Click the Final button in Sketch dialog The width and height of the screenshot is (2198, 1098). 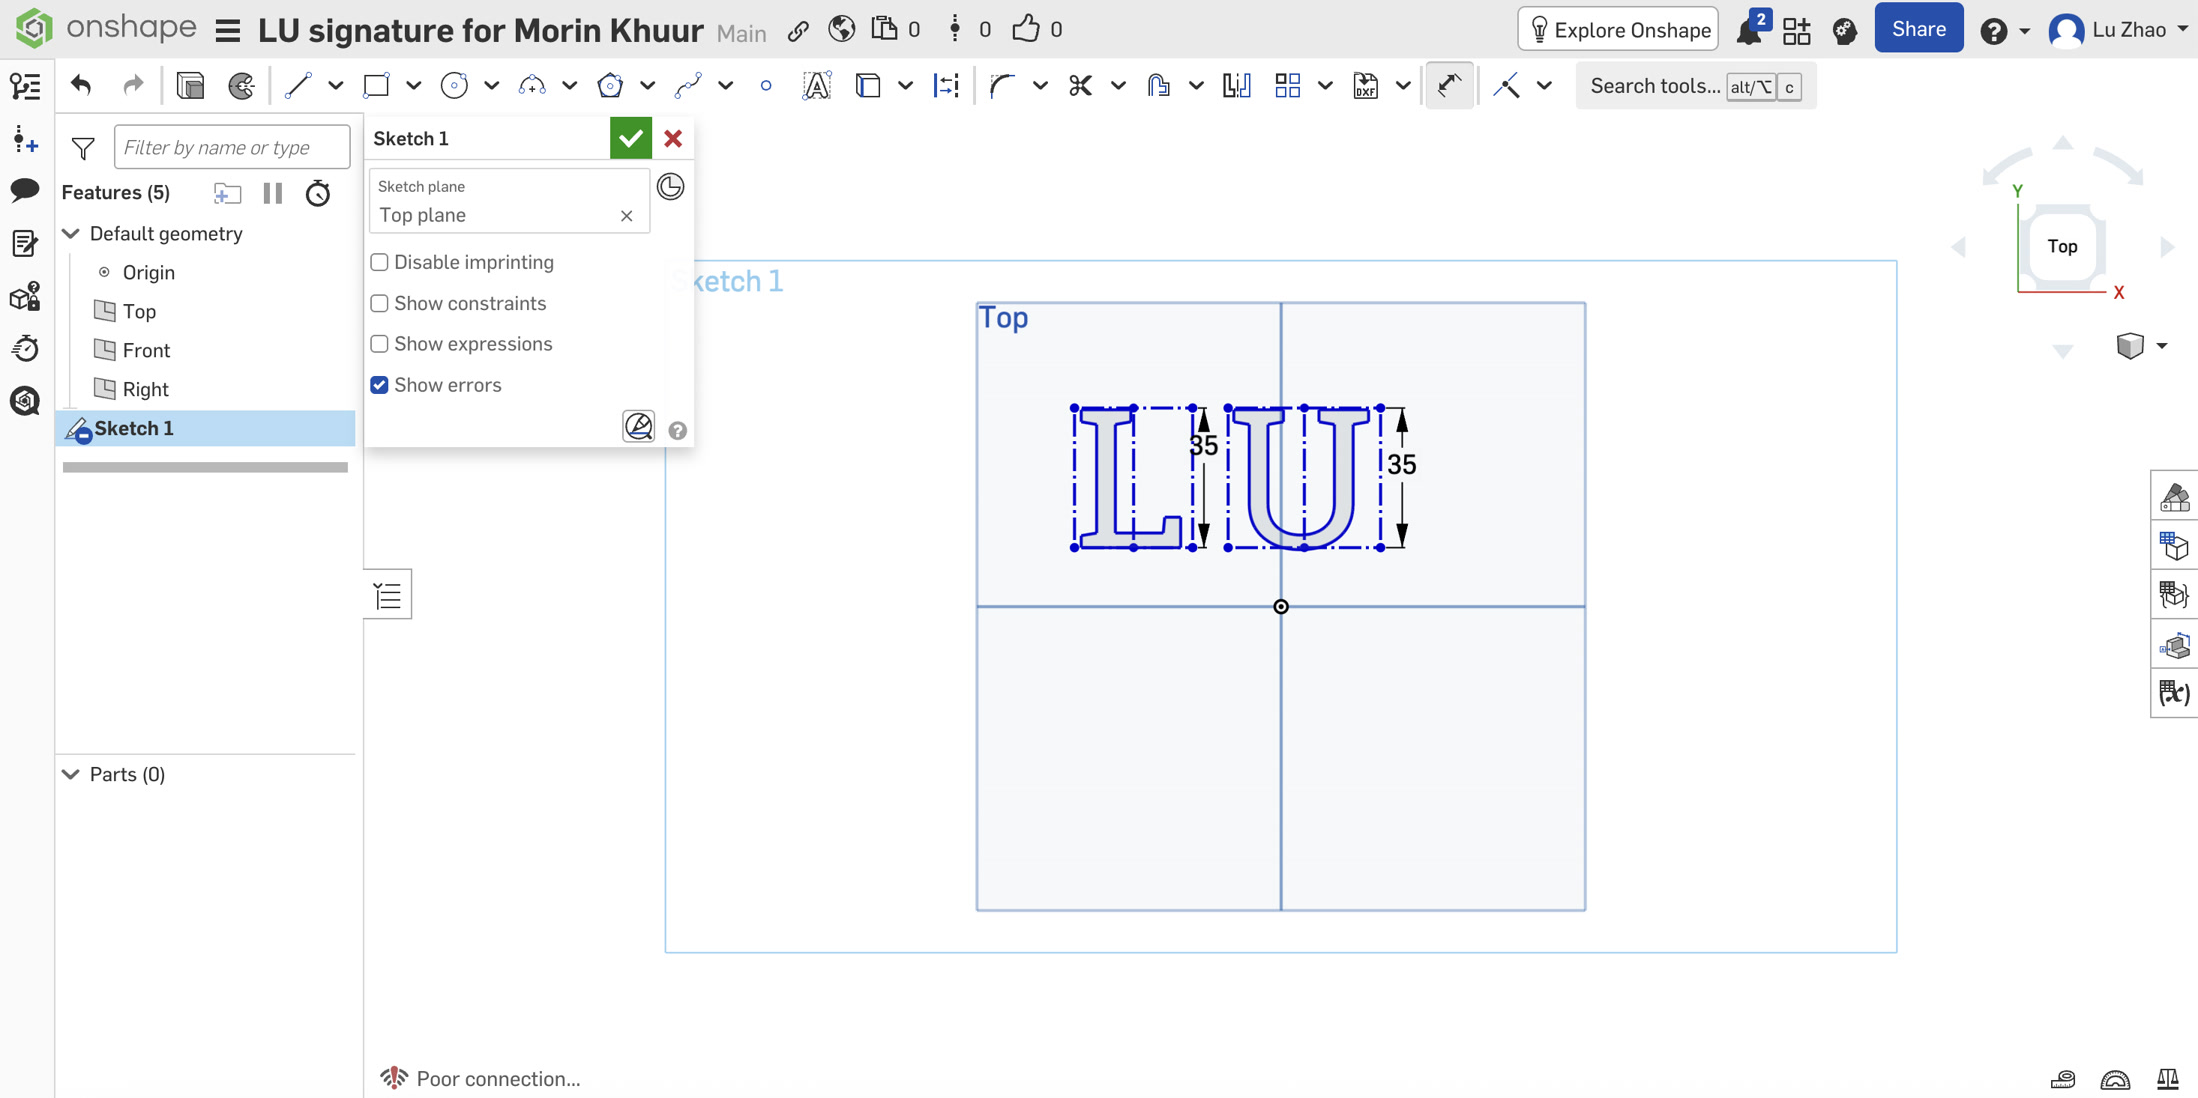click(638, 426)
